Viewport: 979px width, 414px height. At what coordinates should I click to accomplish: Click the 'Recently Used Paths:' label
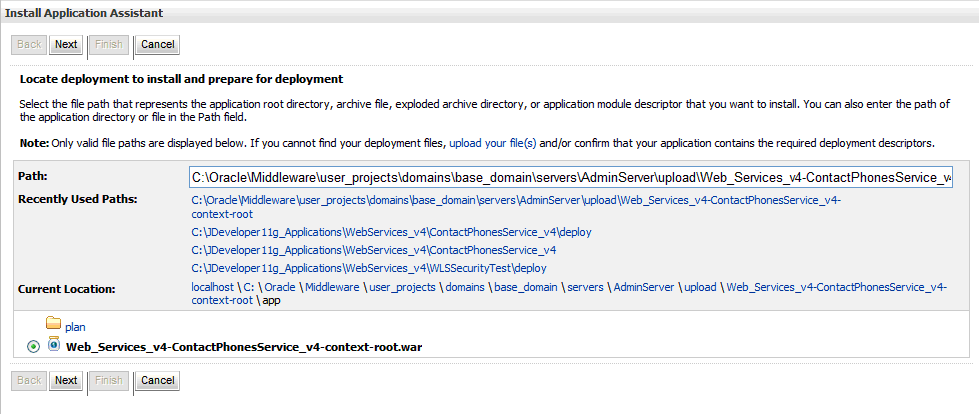(x=77, y=199)
